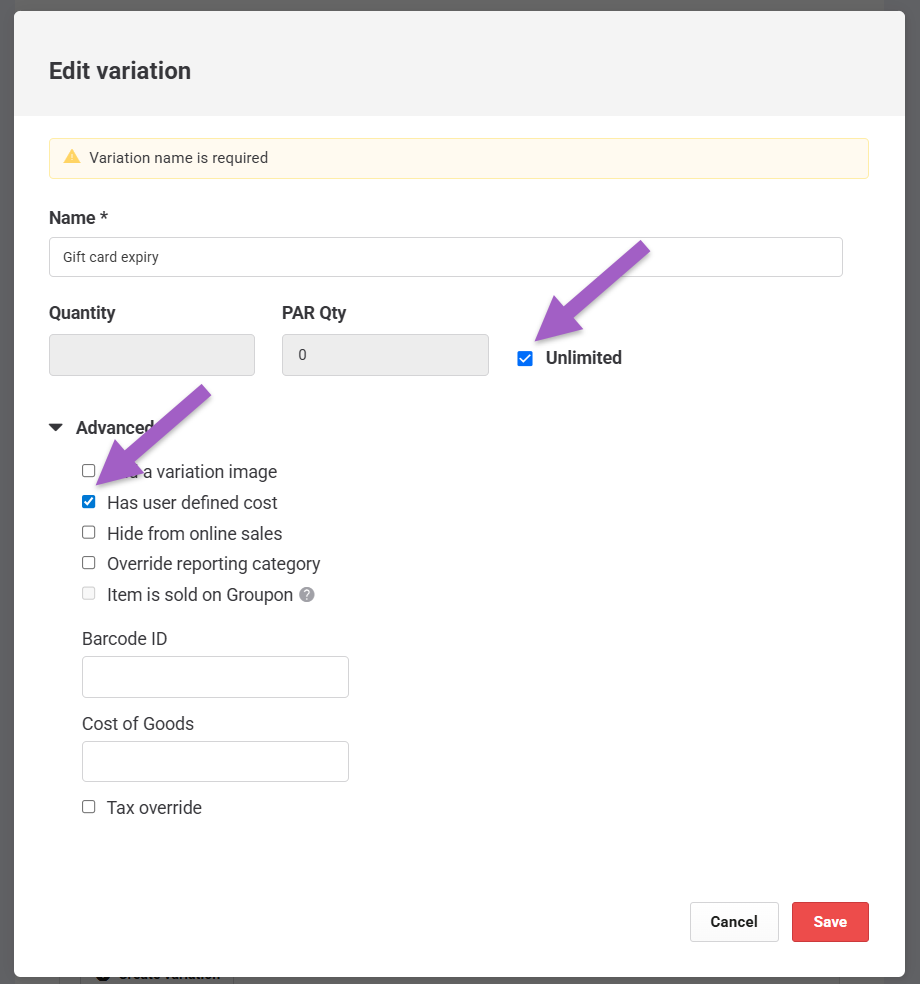Collapse the Advanced section triangle
Image resolution: width=920 pixels, height=984 pixels.
click(56, 428)
